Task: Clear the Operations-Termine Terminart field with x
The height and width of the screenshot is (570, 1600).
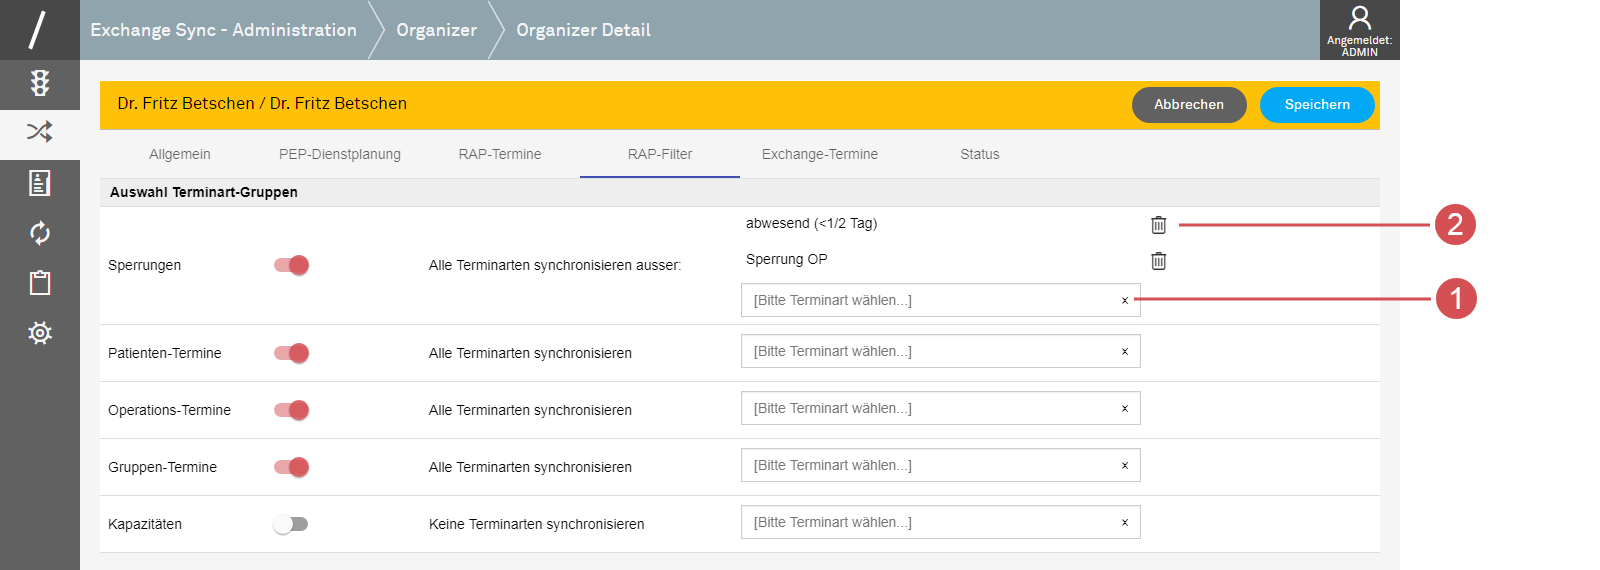Action: pos(1125,409)
